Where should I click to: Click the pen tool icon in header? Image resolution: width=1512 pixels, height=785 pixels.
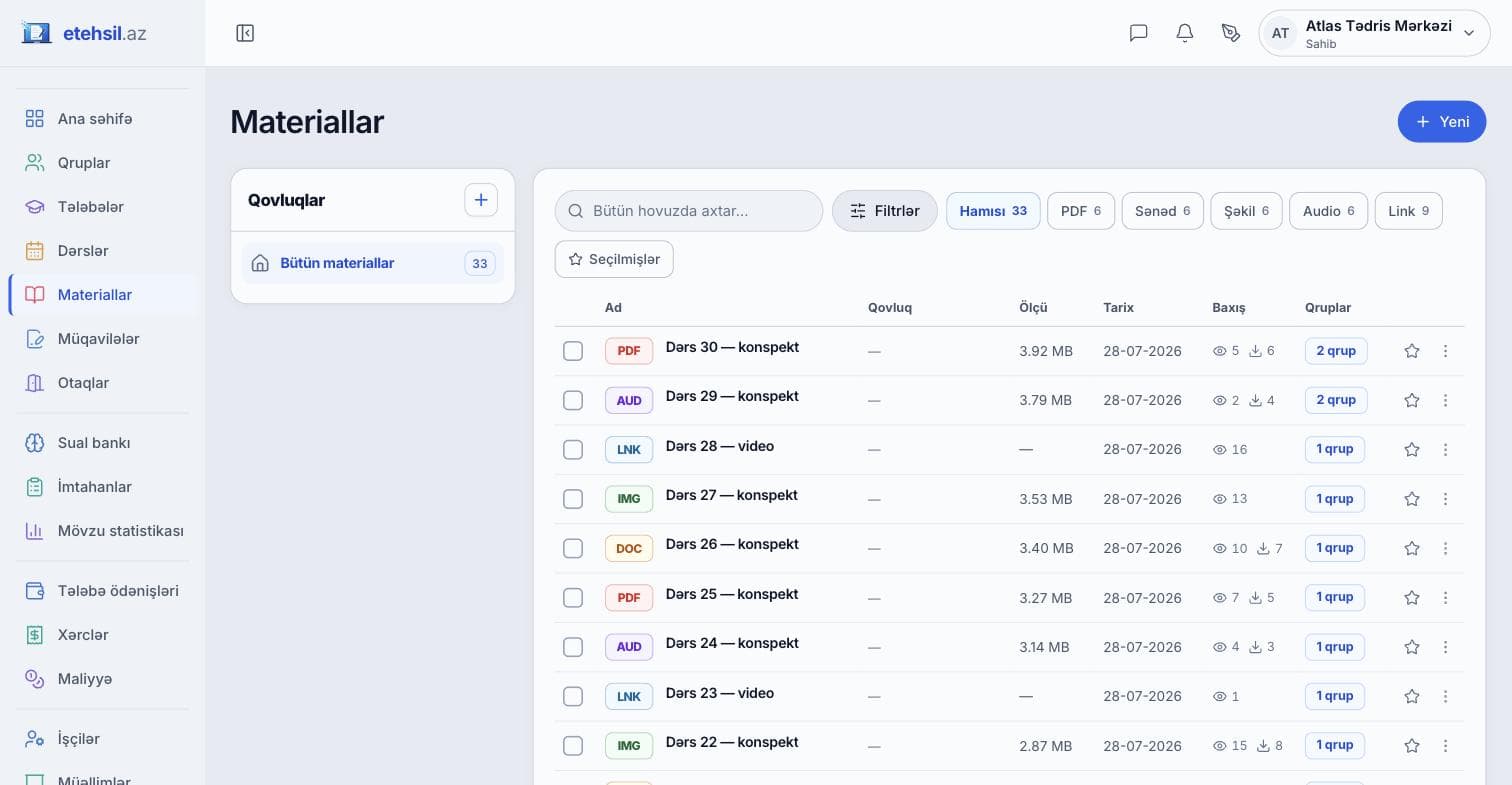[x=1231, y=33]
